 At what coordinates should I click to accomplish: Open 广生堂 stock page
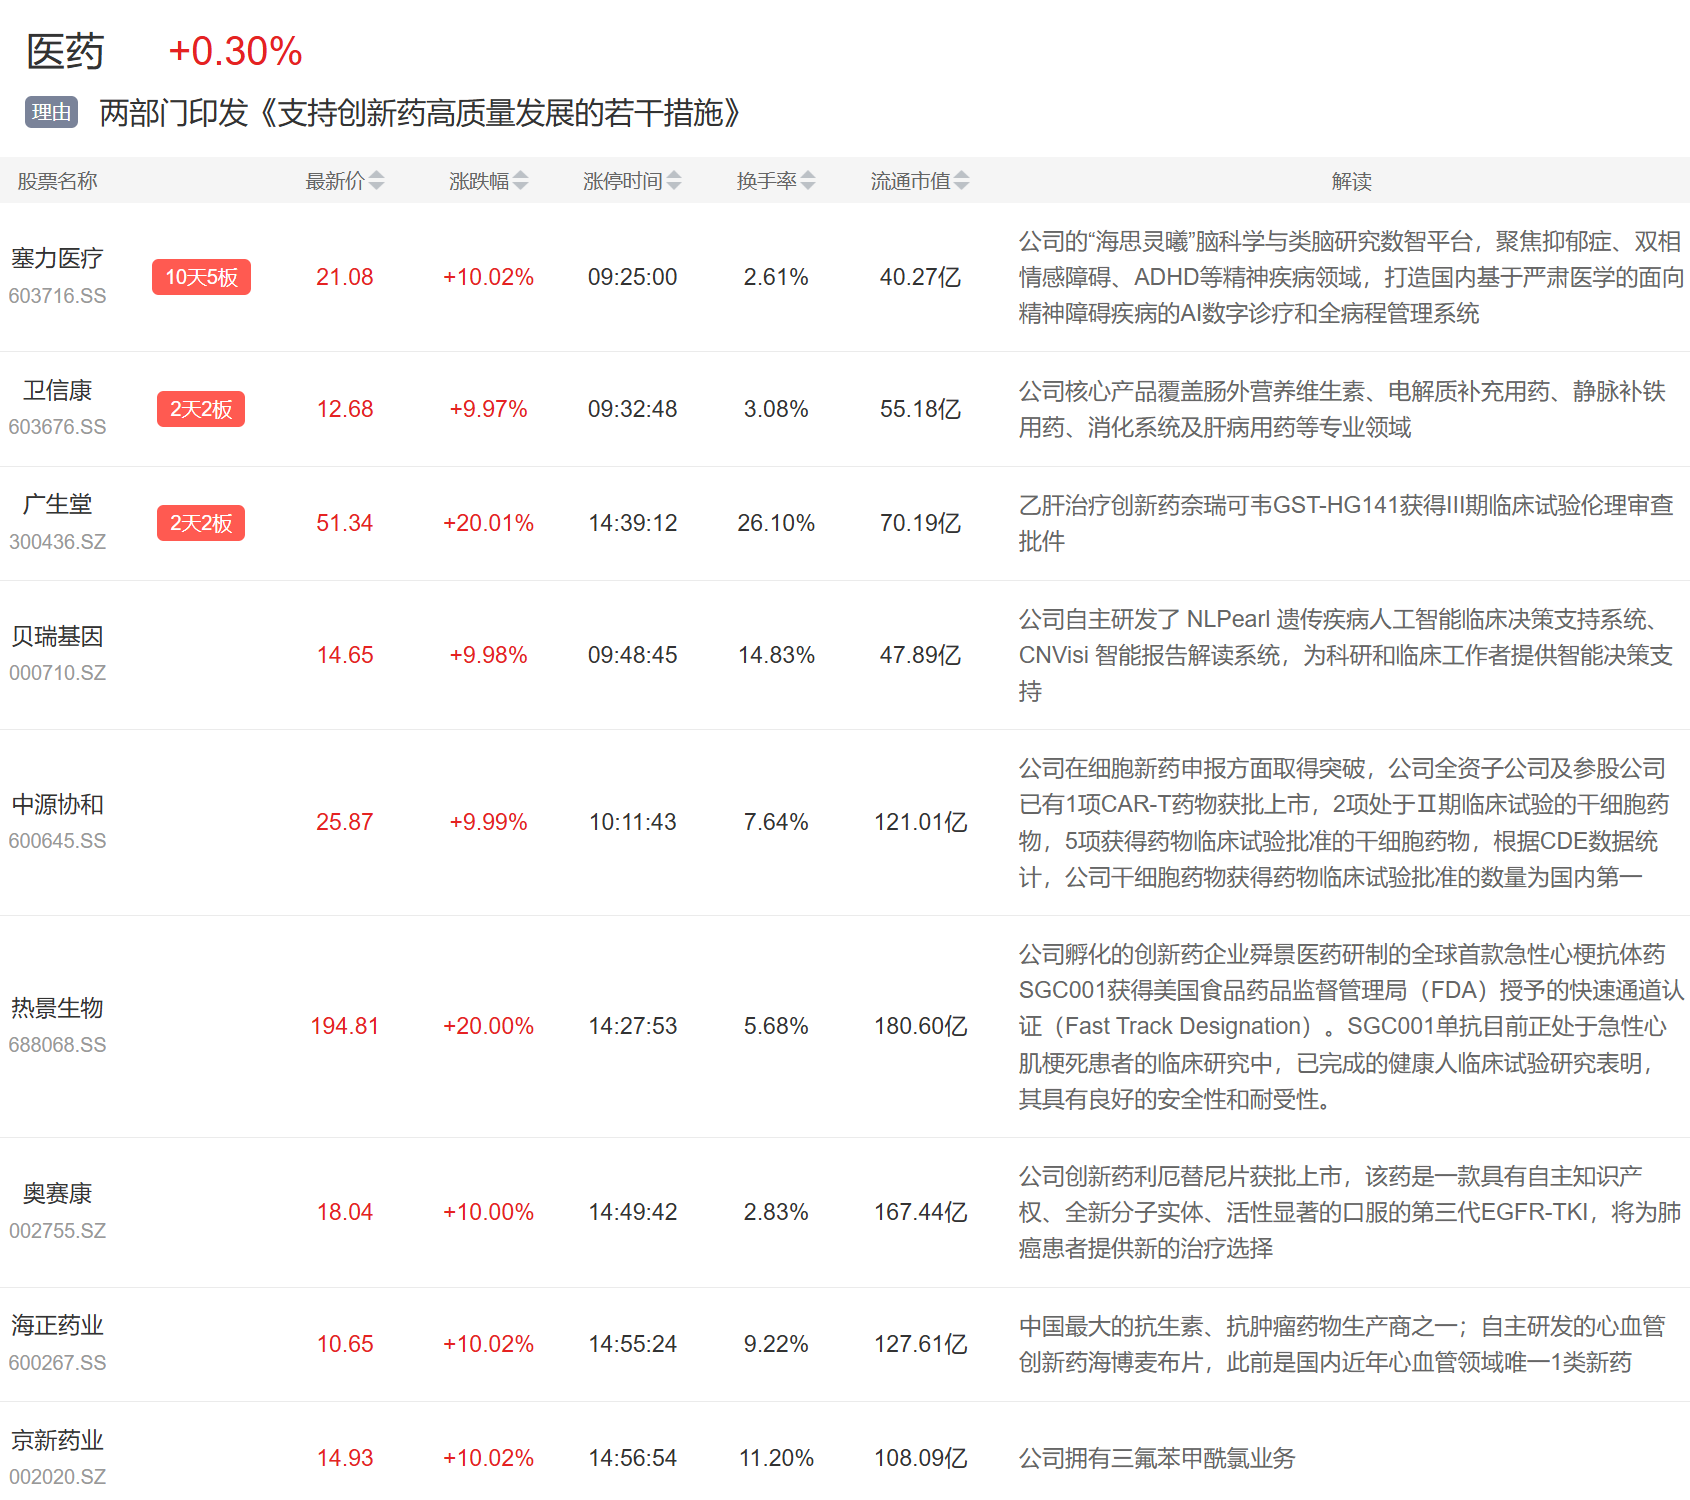[x=57, y=505]
